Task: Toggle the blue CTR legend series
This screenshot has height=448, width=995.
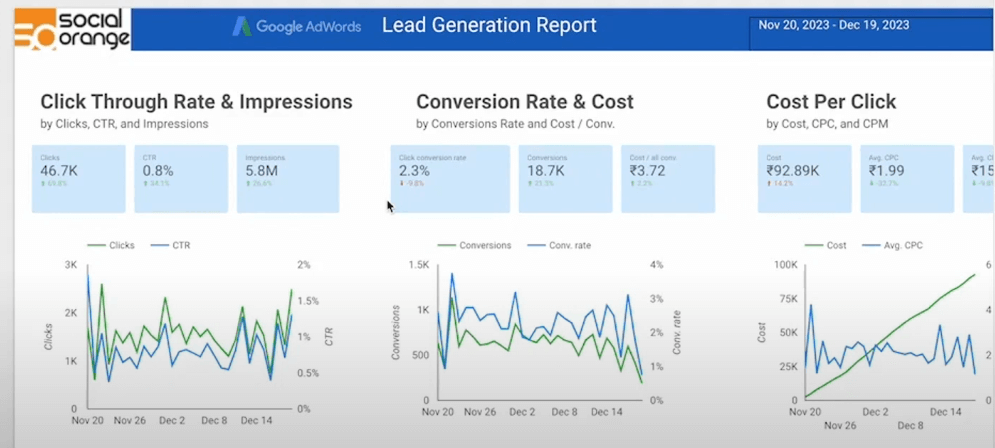Action: click(x=173, y=245)
